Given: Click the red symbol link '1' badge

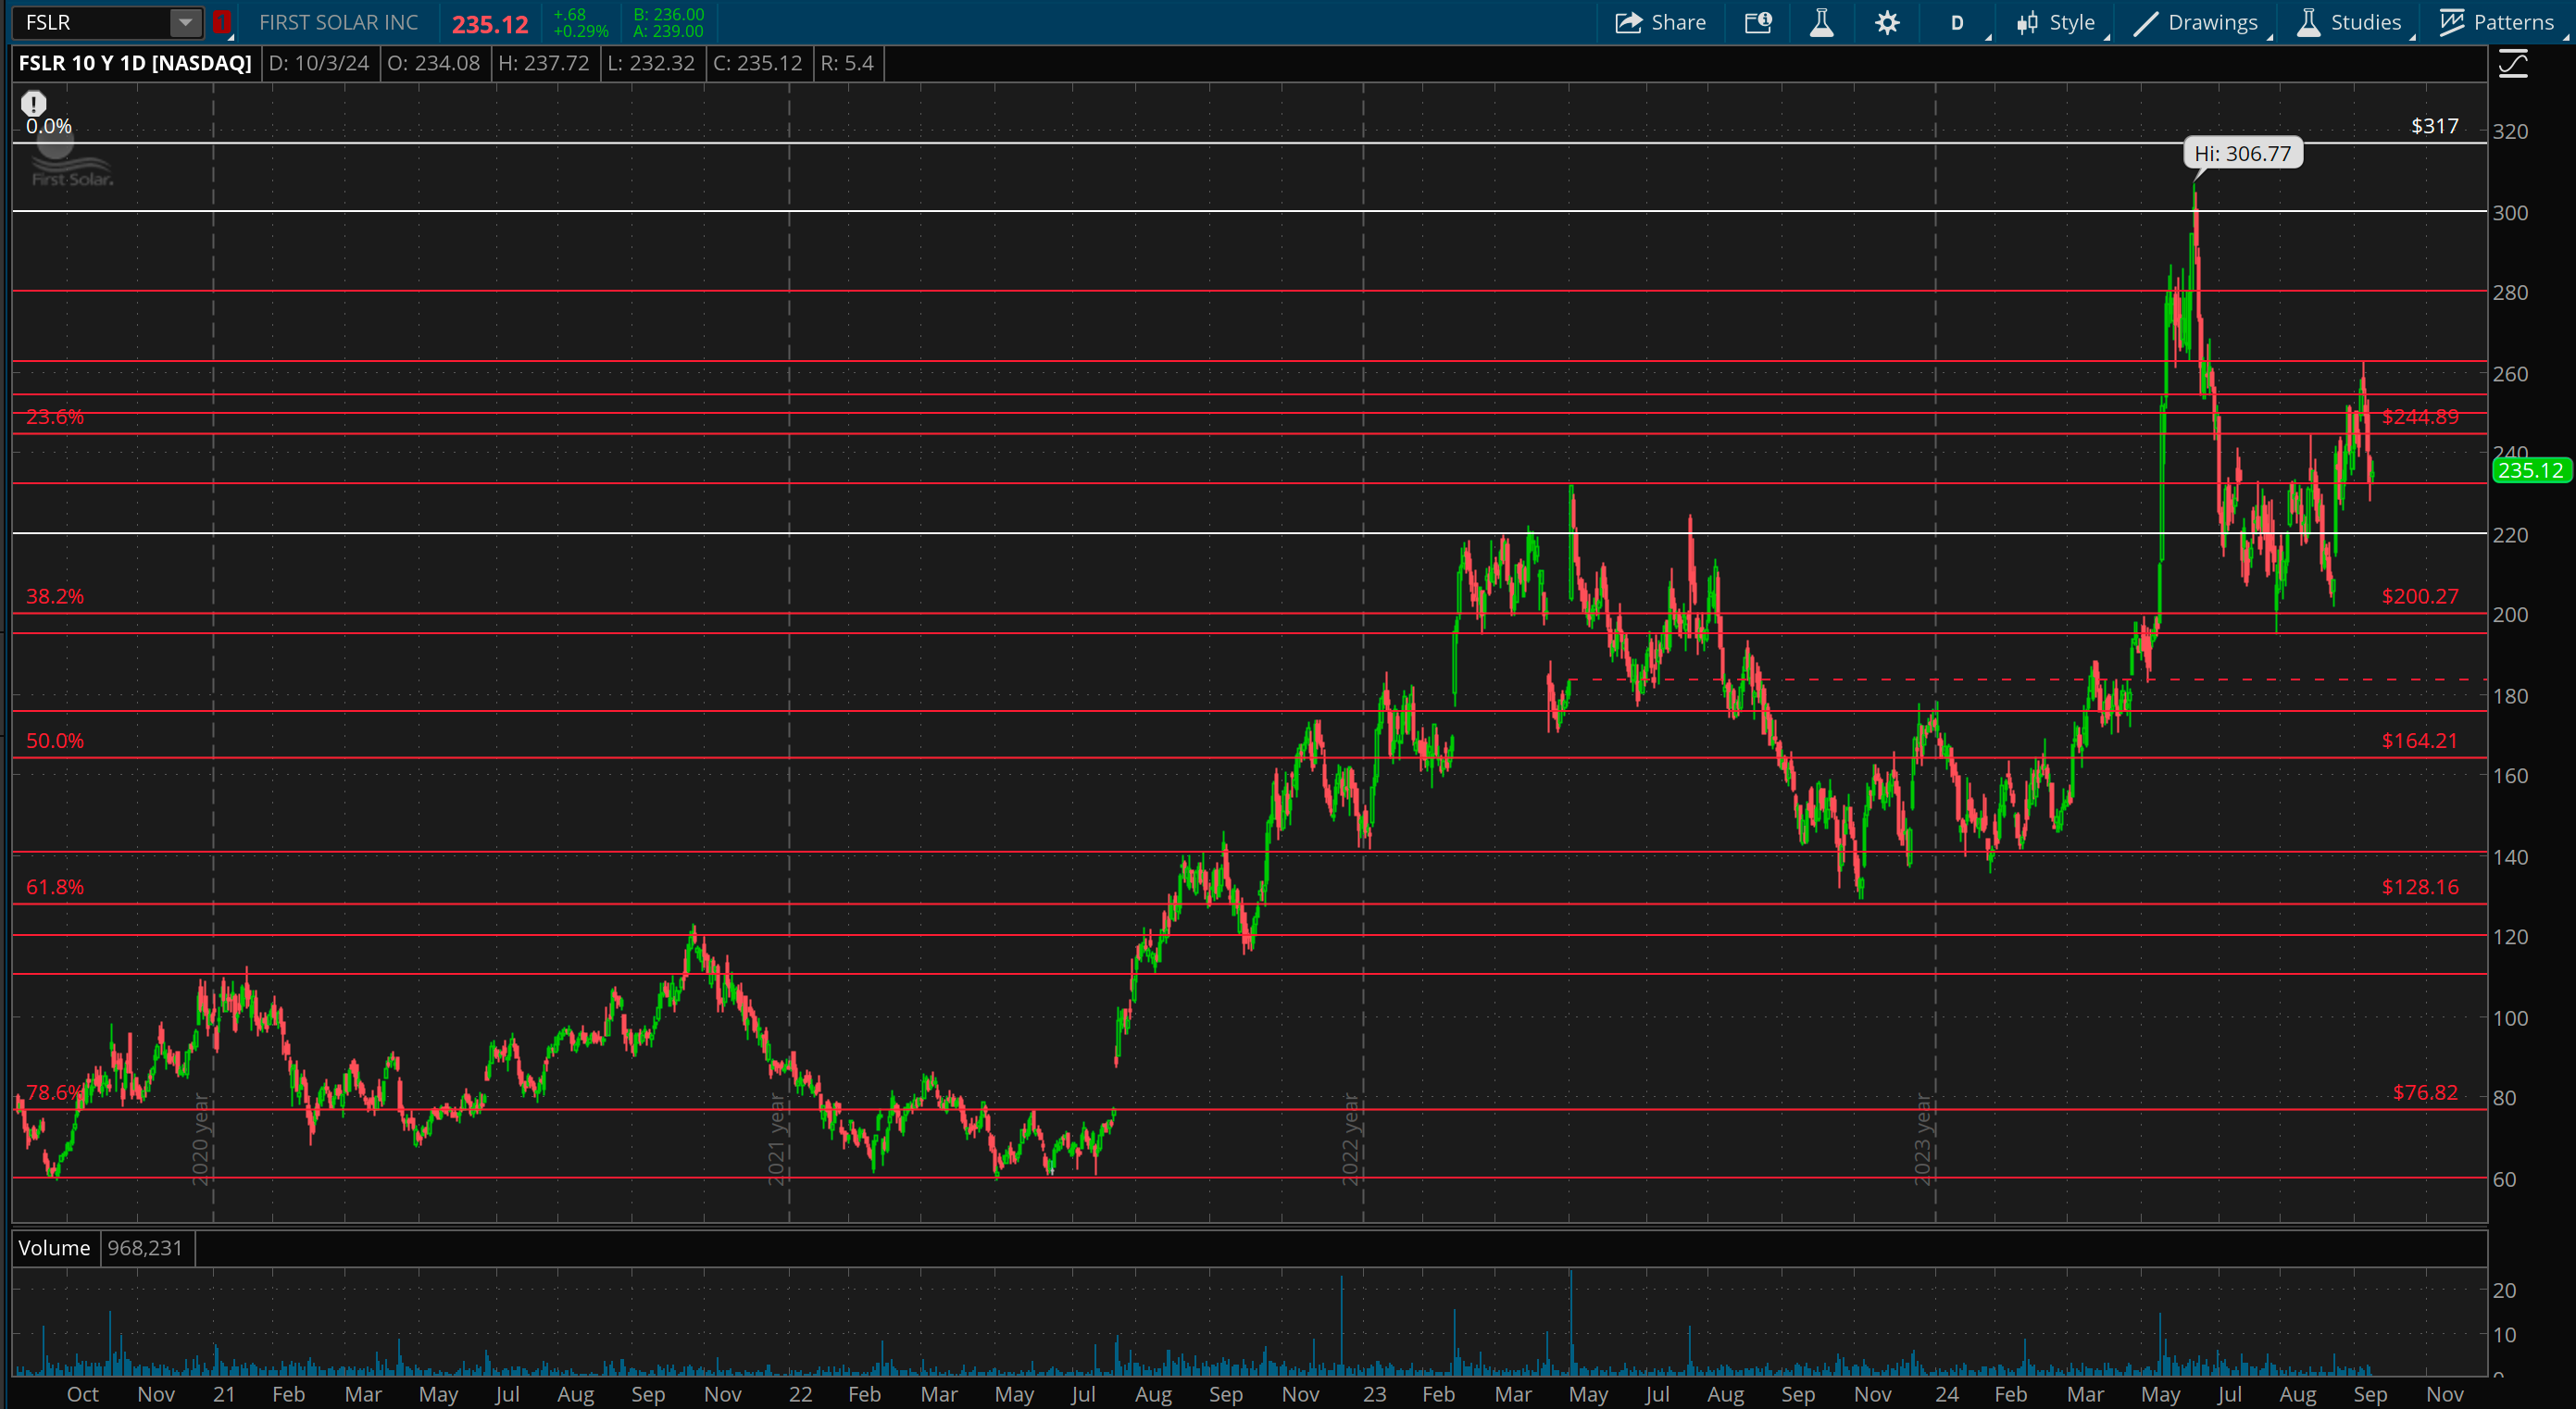Looking at the screenshot, I should click(222, 22).
